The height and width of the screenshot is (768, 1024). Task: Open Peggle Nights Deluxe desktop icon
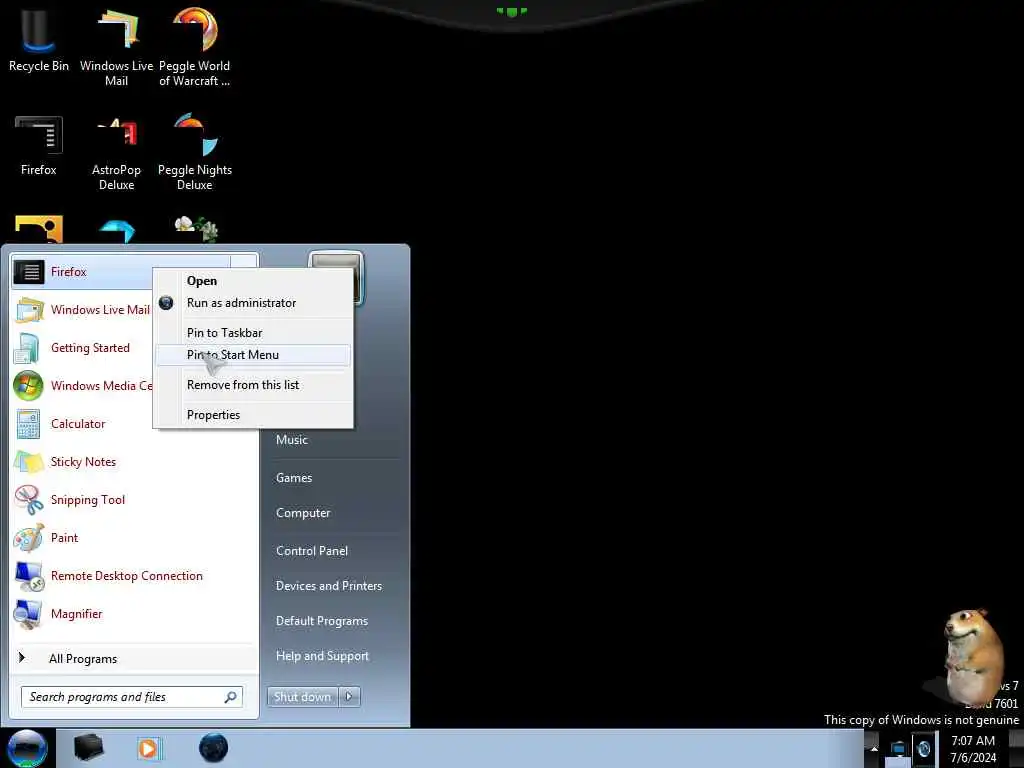pyautogui.click(x=195, y=152)
